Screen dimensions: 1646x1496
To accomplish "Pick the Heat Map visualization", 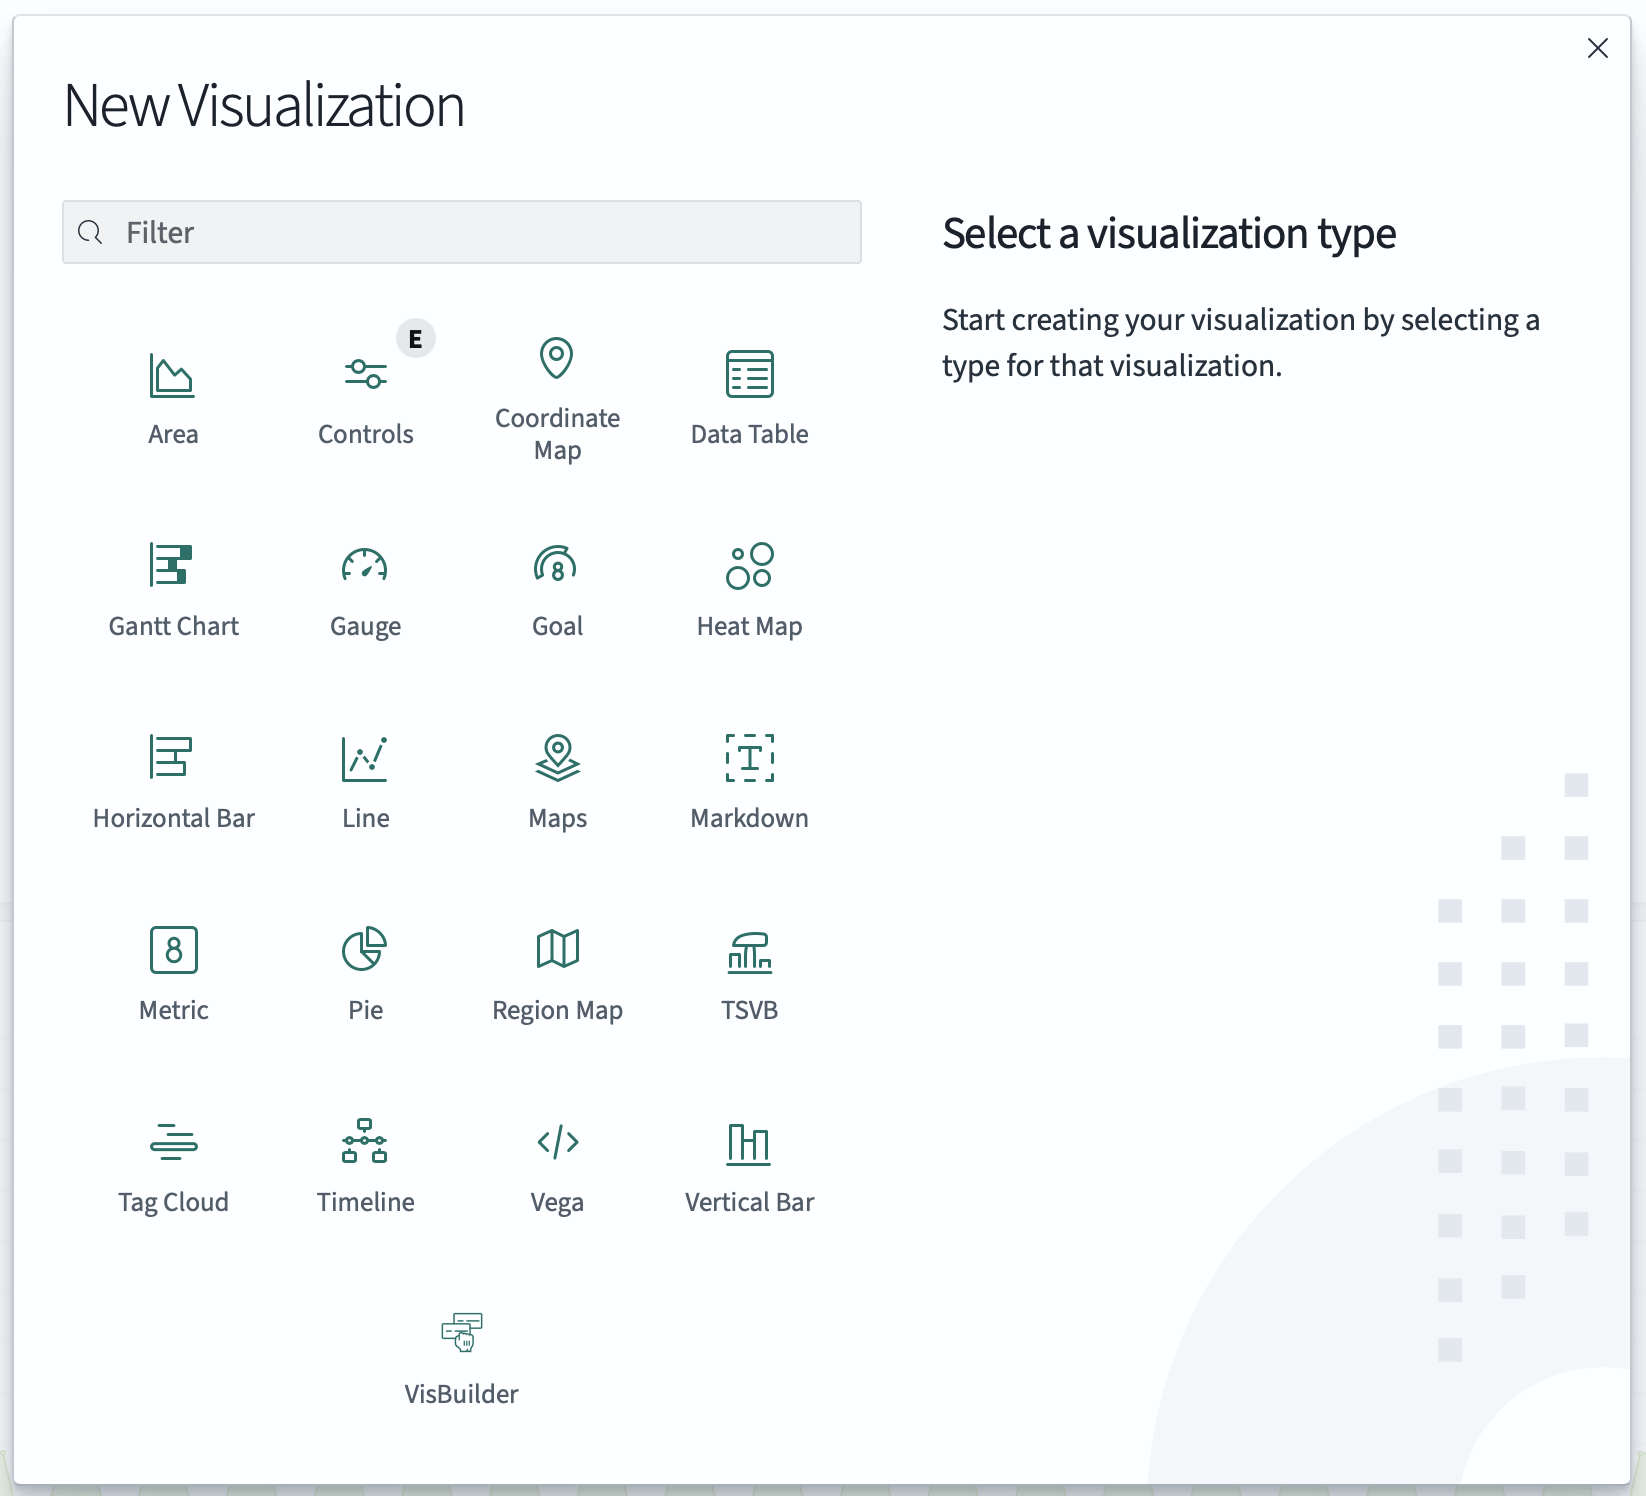I will 749,567.
